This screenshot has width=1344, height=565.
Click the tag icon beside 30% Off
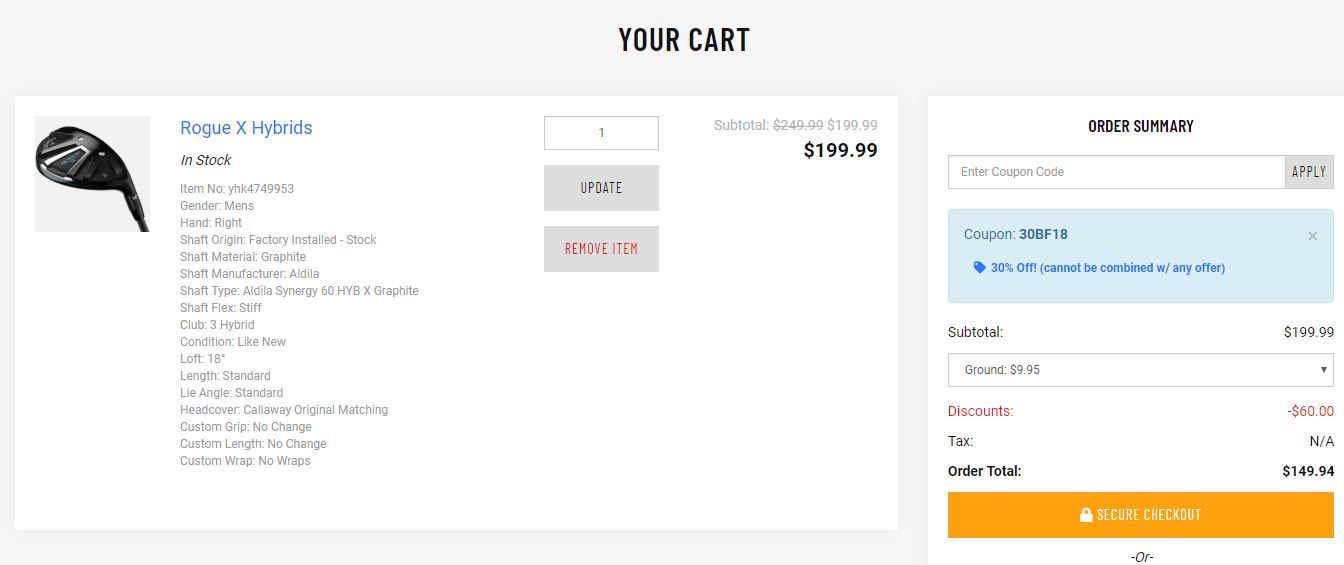point(980,268)
